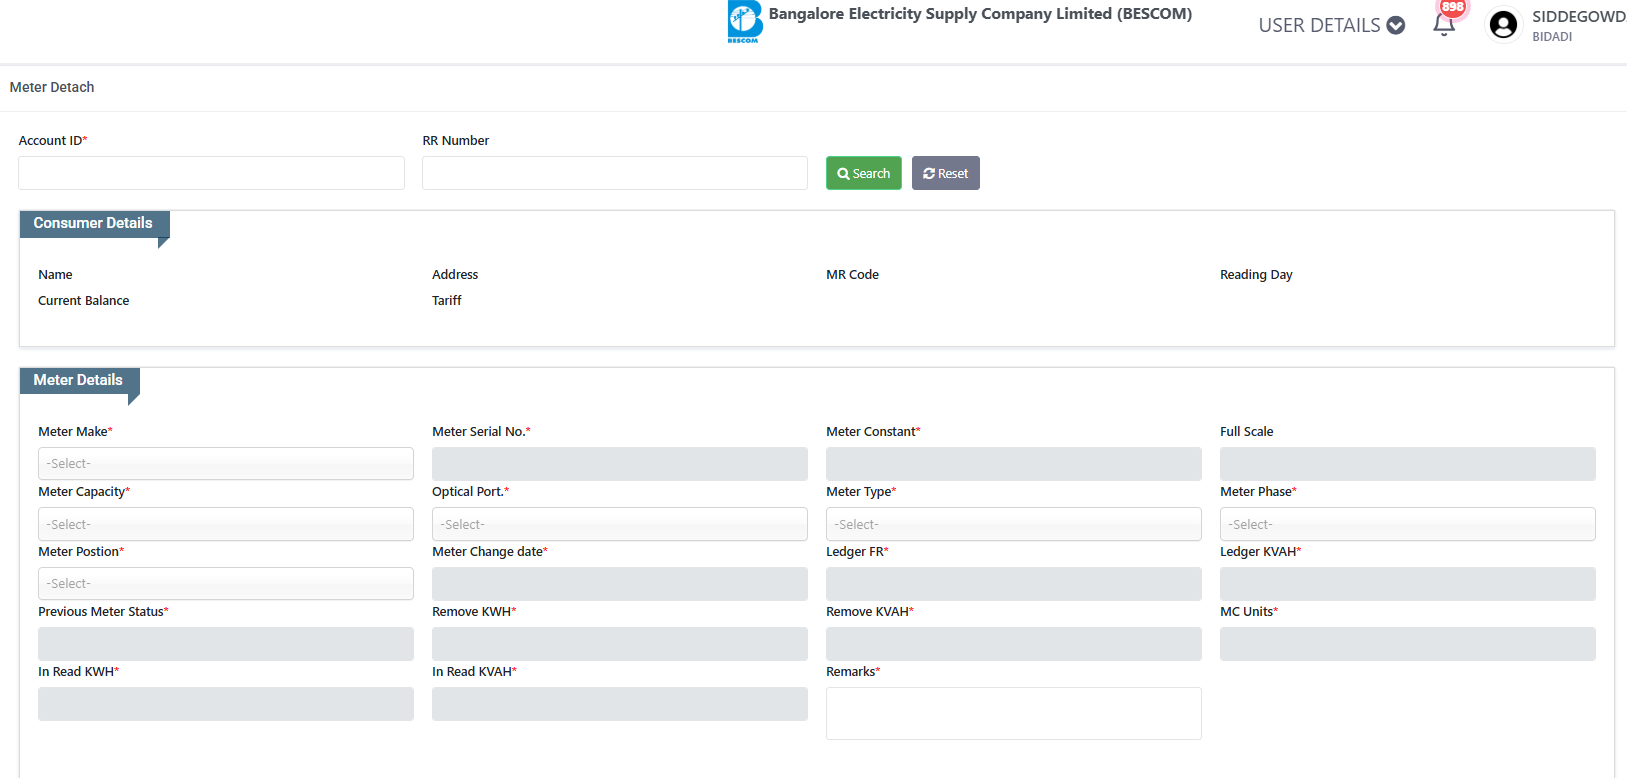
Task: Click the Meter Change date field
Action: click(620, 584)
